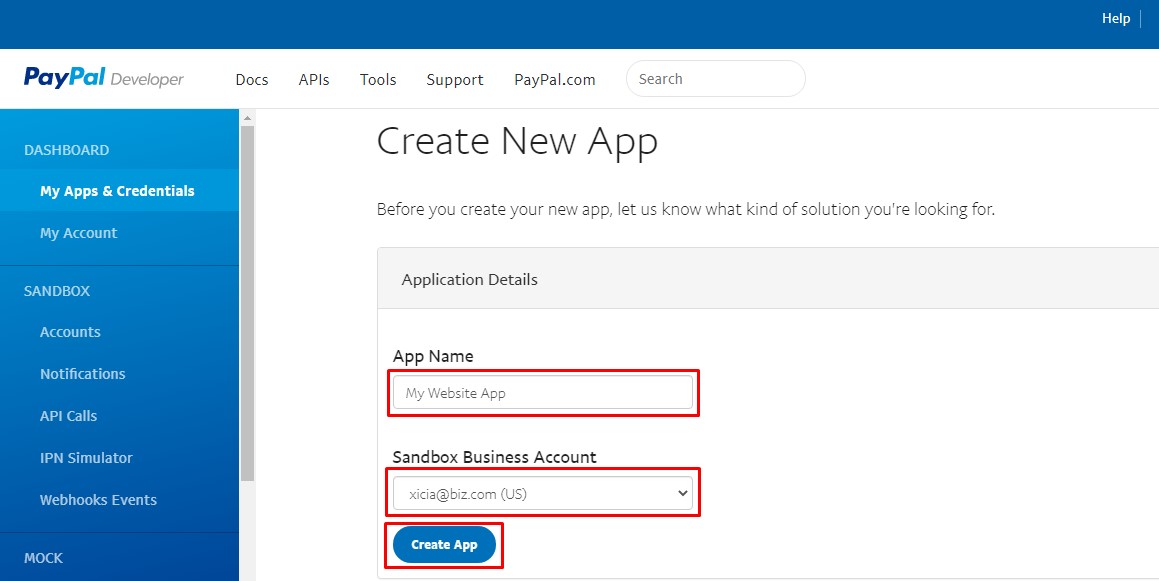Screen dimensions: 1159x581
Task: Open My Account in the sidebar
Action: (x=78, y=233)
